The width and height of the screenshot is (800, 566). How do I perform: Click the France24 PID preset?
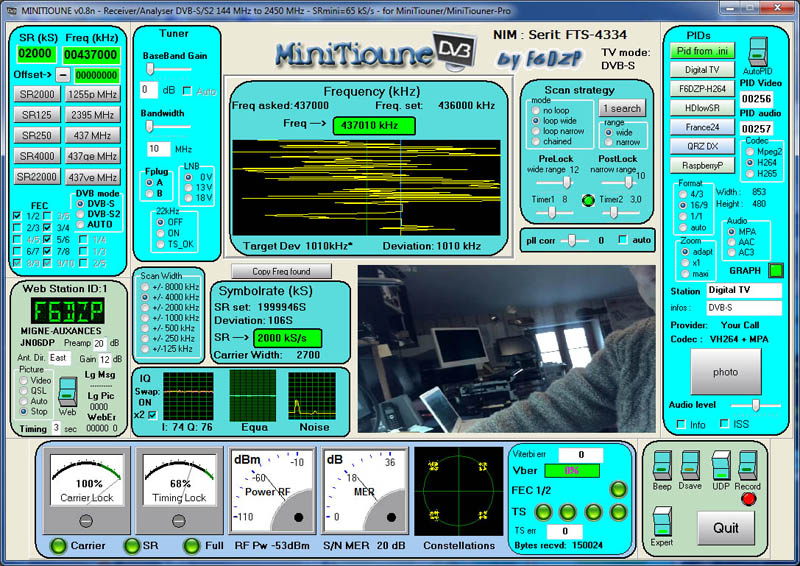coord(703,127)
